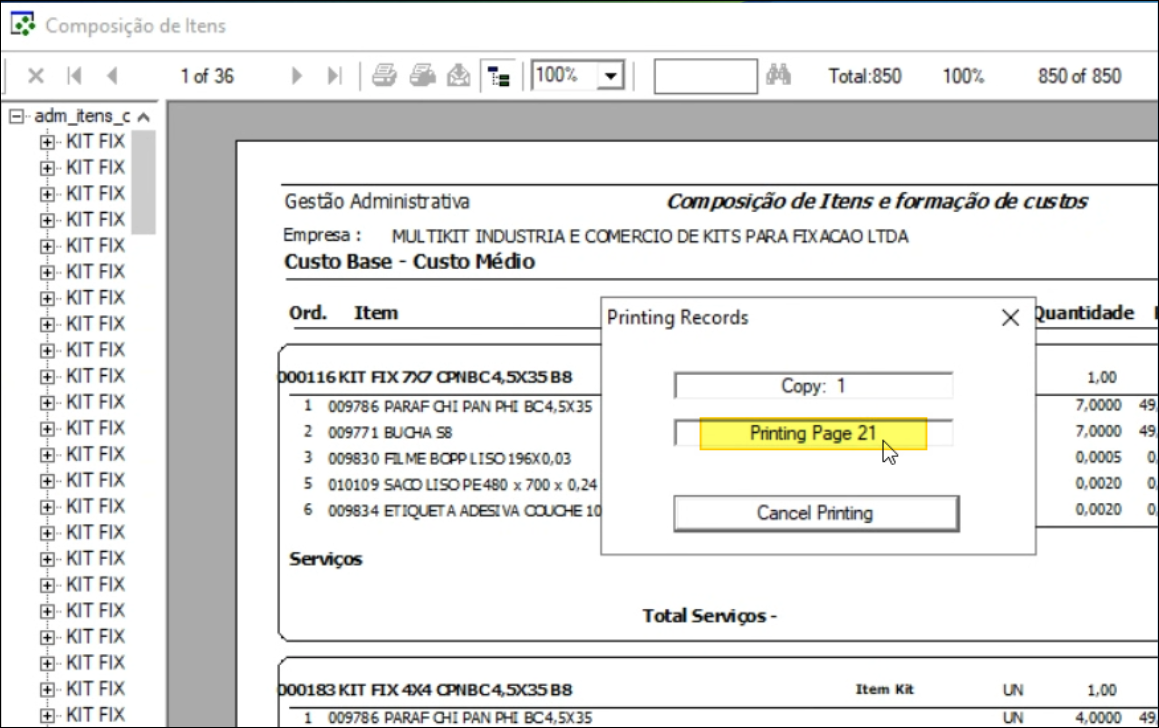The height and width of the screenshot is (728, 1159).
Task: Expand the first KIT FIX tree node
Action: click(47, 142)
